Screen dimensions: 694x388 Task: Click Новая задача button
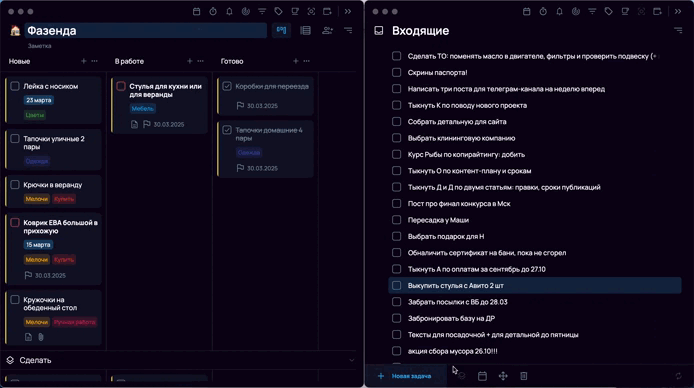point(405,376)
